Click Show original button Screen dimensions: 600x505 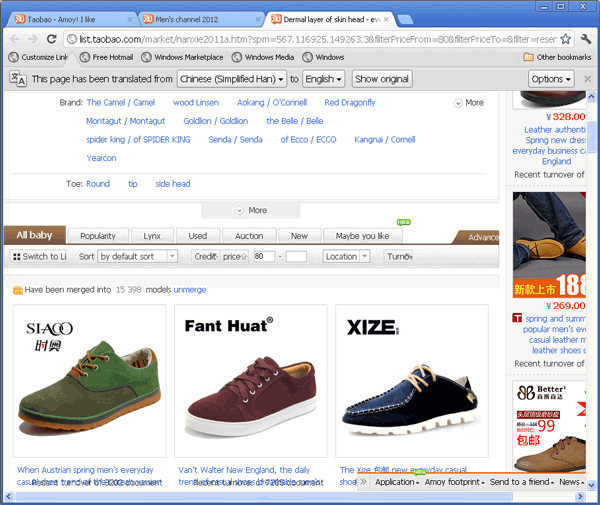pos(382,79)
